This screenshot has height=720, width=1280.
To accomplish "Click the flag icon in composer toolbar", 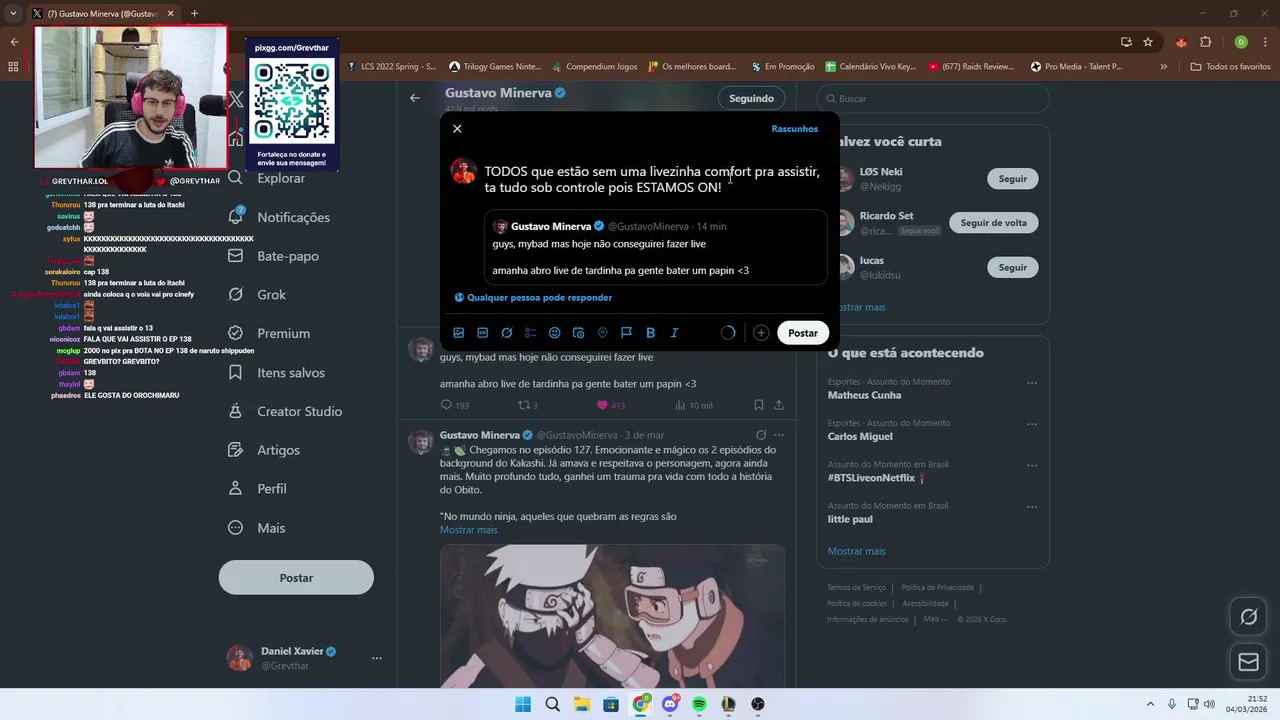I will tap(627, 333).
